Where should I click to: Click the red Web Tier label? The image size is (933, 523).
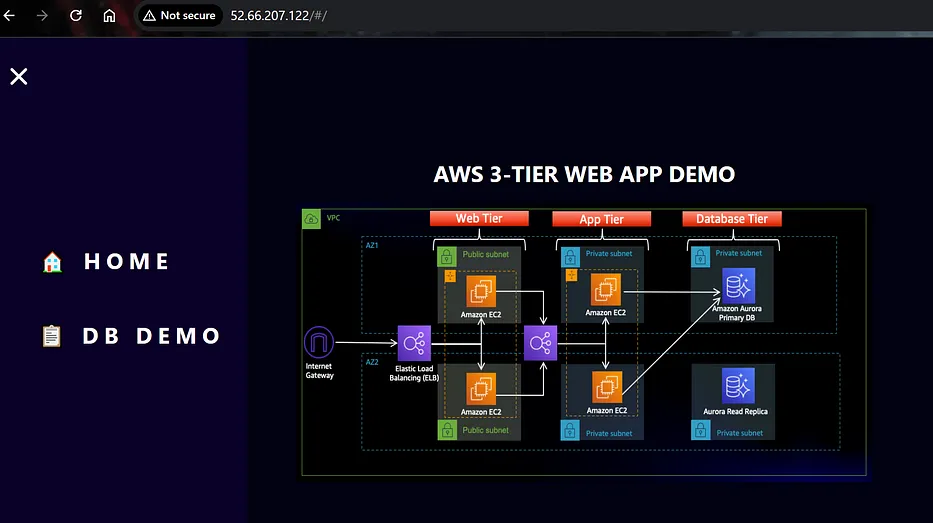pyautogui.click(x=479, y=218)
